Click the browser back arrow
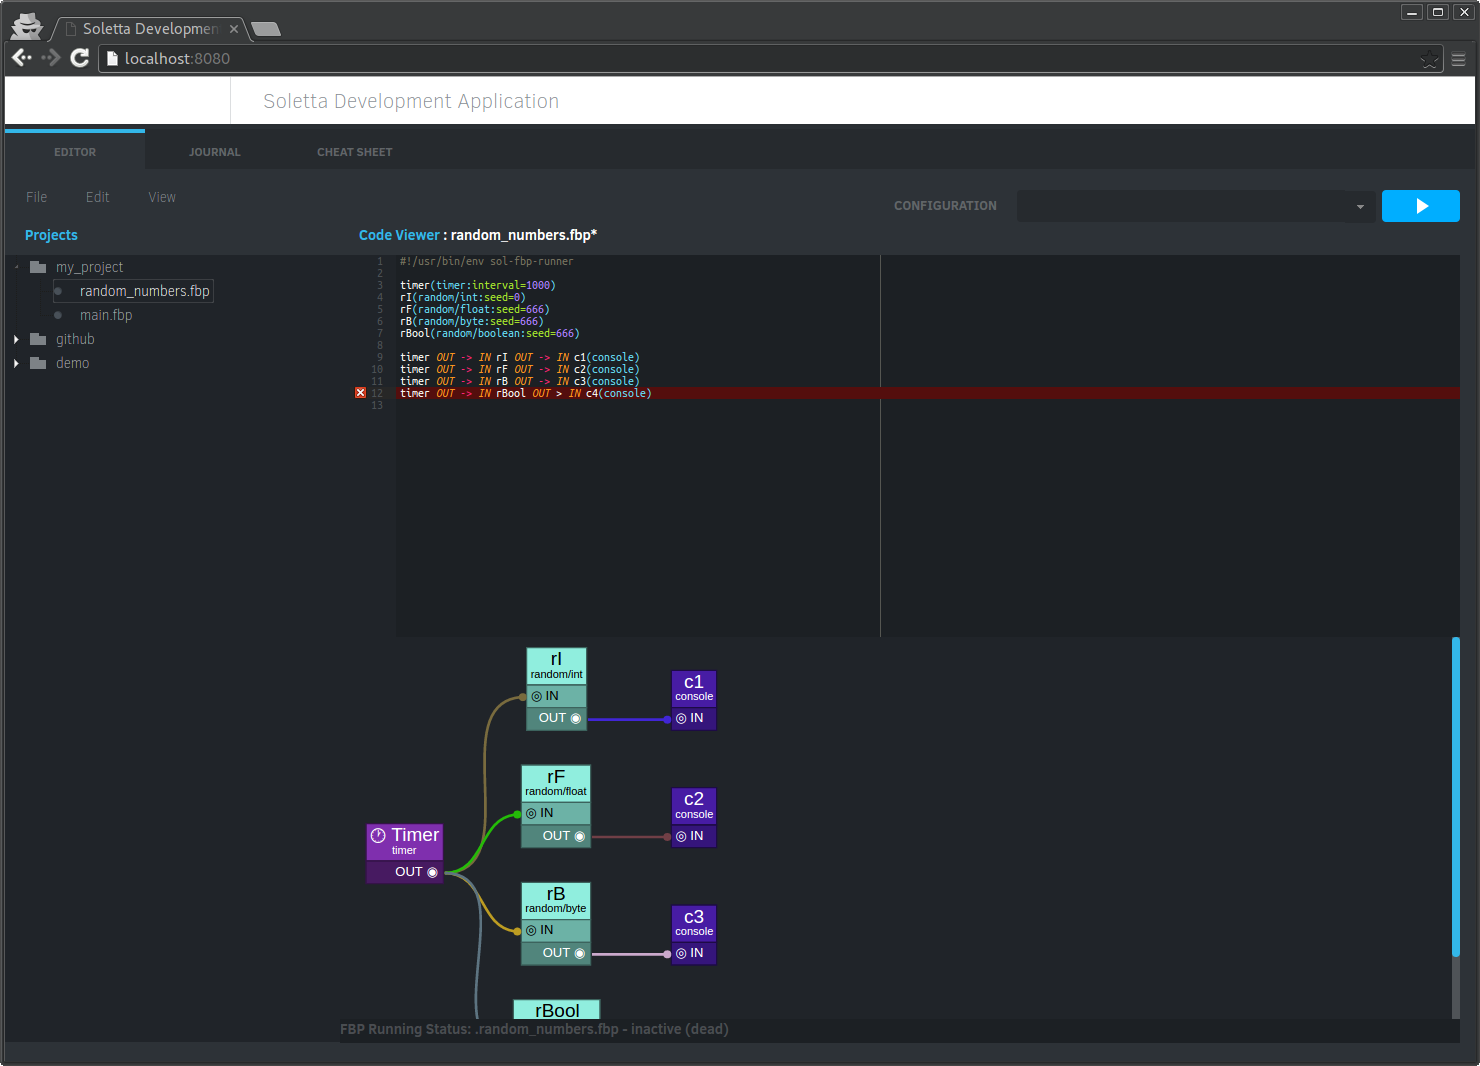Screen dimensions: 1480x1066 tap(22, 58)
